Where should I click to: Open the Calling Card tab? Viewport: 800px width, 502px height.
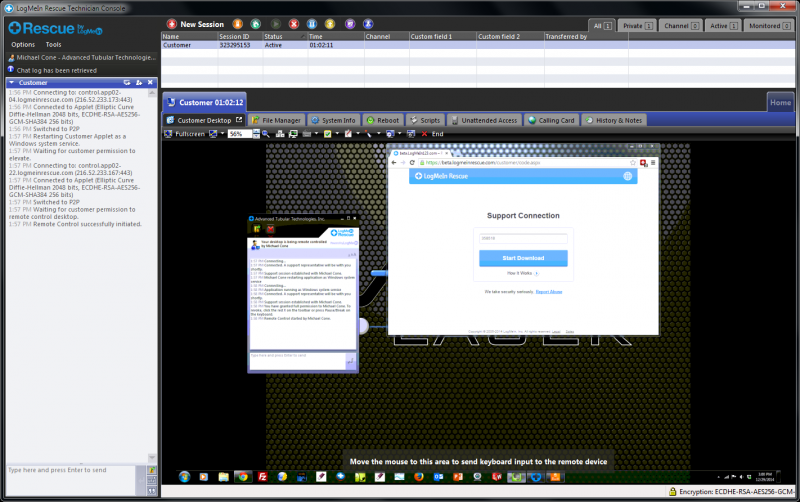pyautogui.click(x=552, y=120)
